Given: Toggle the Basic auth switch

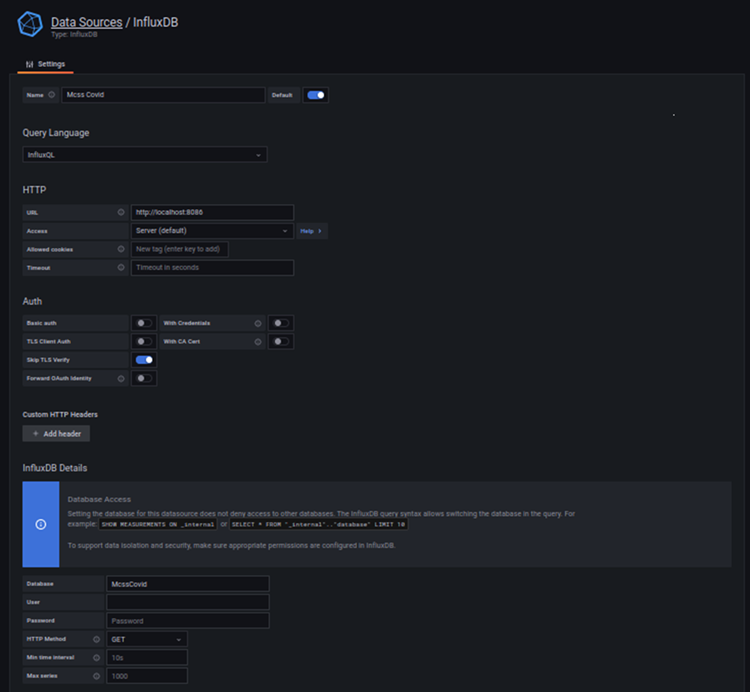Looking at the screenshot, I should click(x=144, y=323).
